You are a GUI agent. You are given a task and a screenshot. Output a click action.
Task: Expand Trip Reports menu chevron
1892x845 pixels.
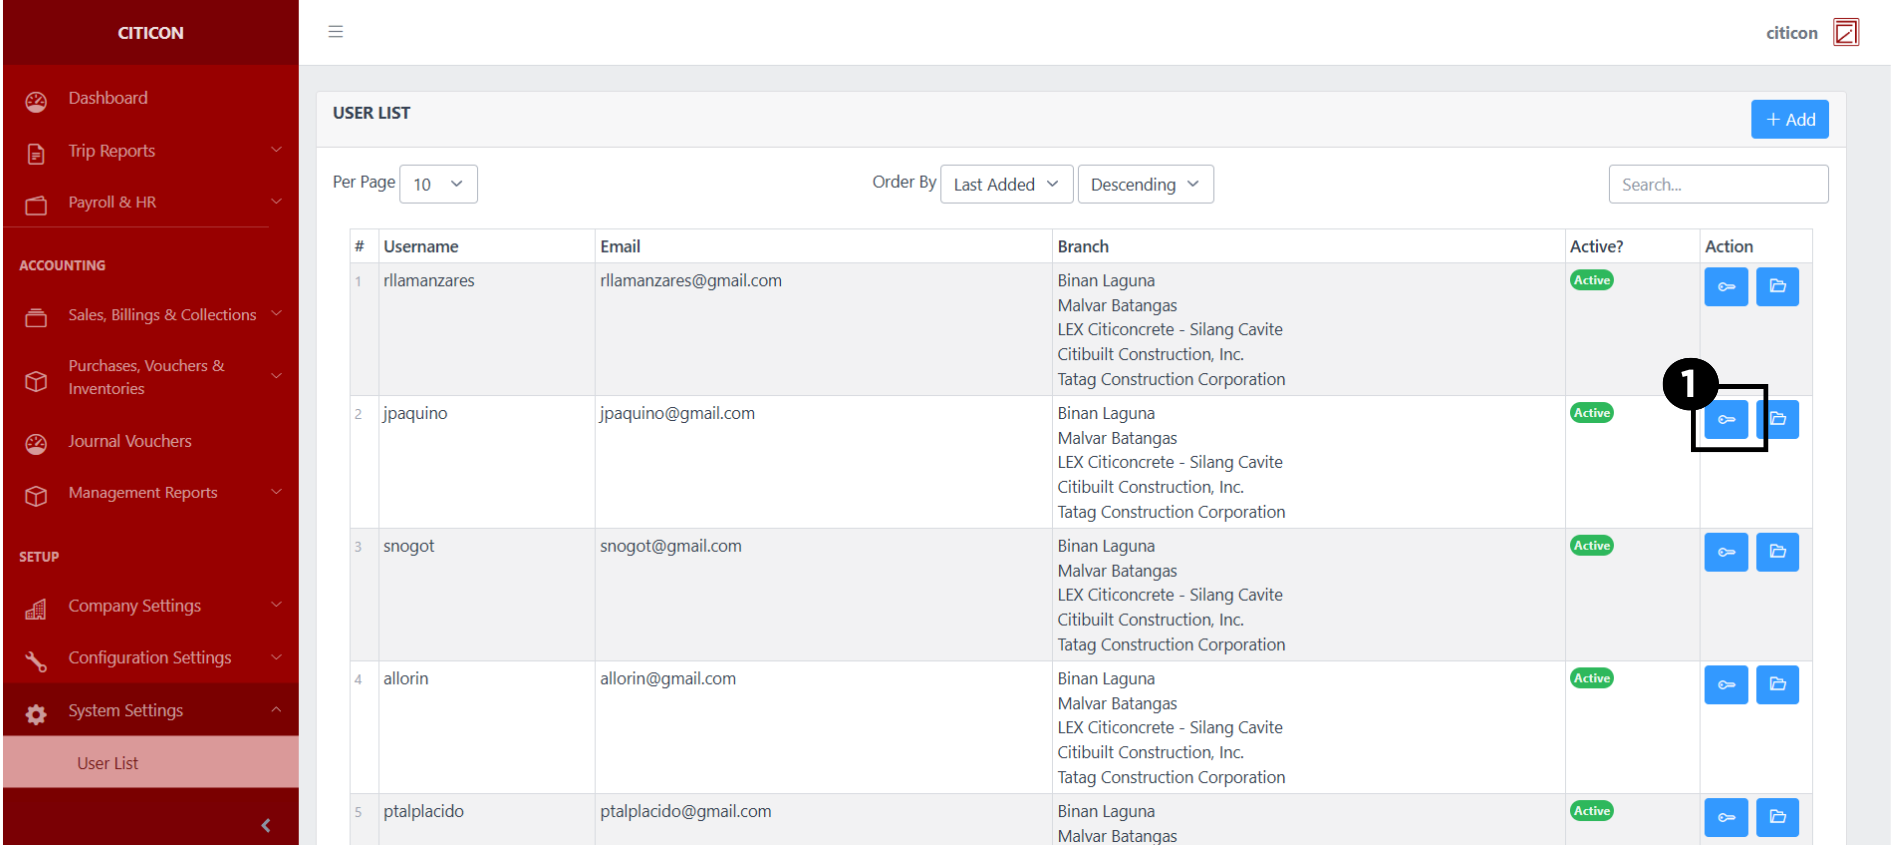tap(276, 150)
